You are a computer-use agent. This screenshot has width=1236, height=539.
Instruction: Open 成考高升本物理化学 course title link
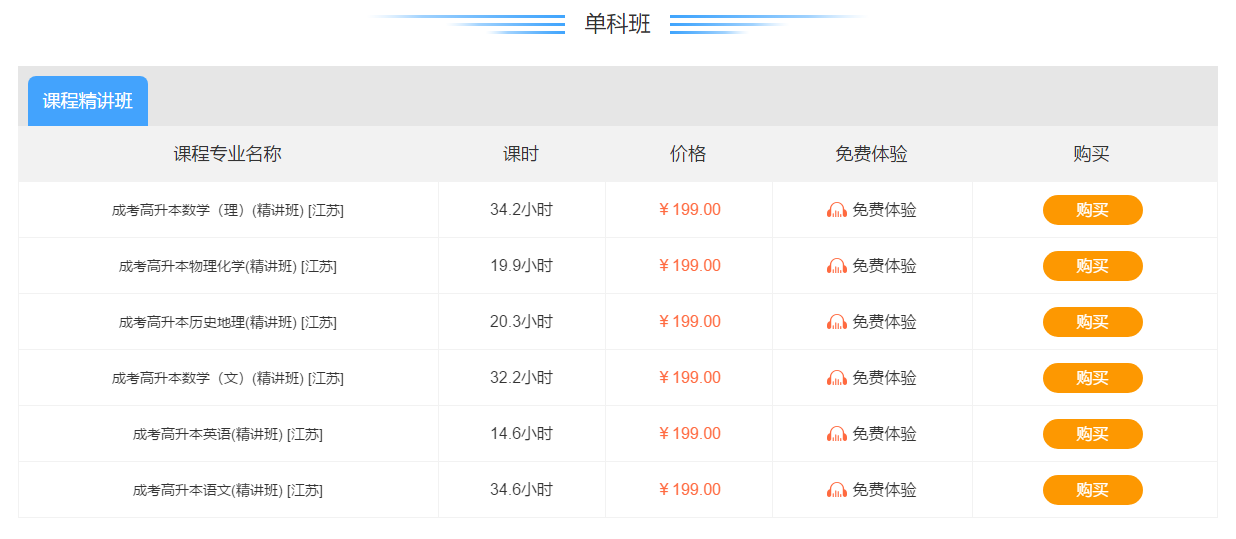tap(228, 266)
